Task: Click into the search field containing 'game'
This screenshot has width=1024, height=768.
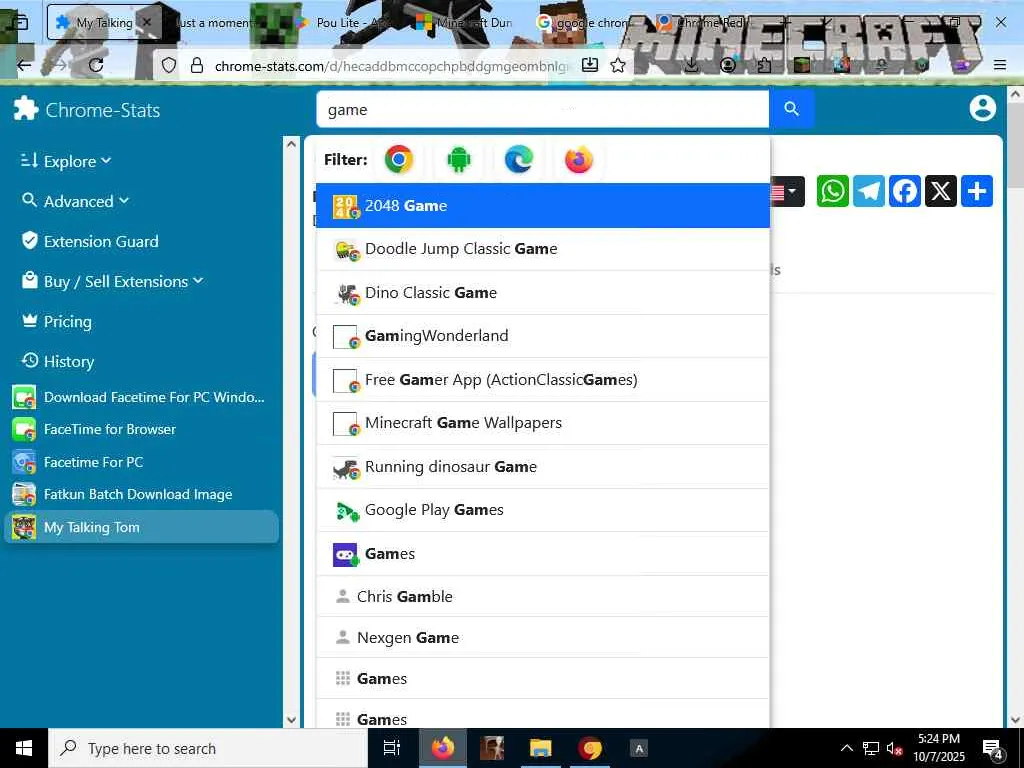Action: tap(542, 109)
